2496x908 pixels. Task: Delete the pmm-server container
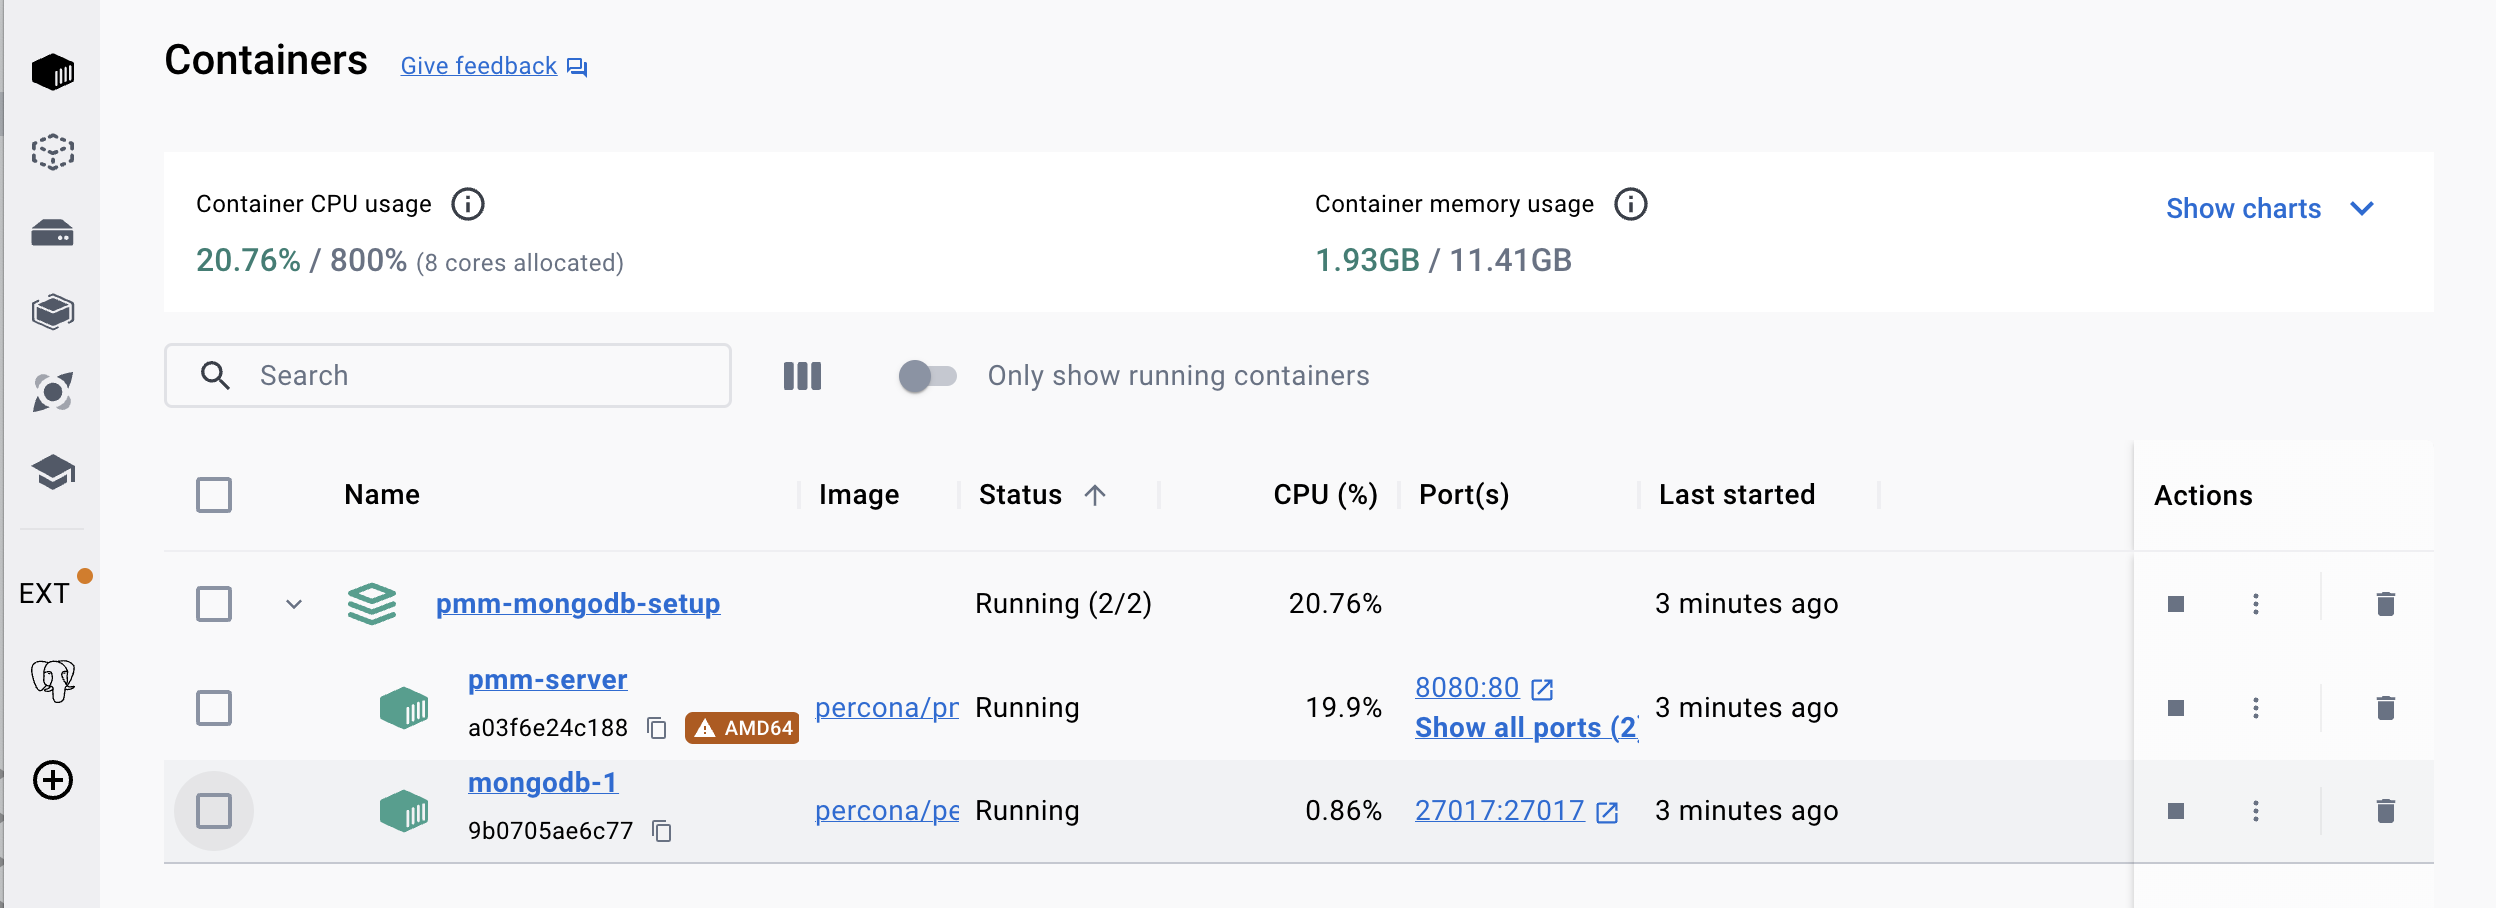[2386, 708]
